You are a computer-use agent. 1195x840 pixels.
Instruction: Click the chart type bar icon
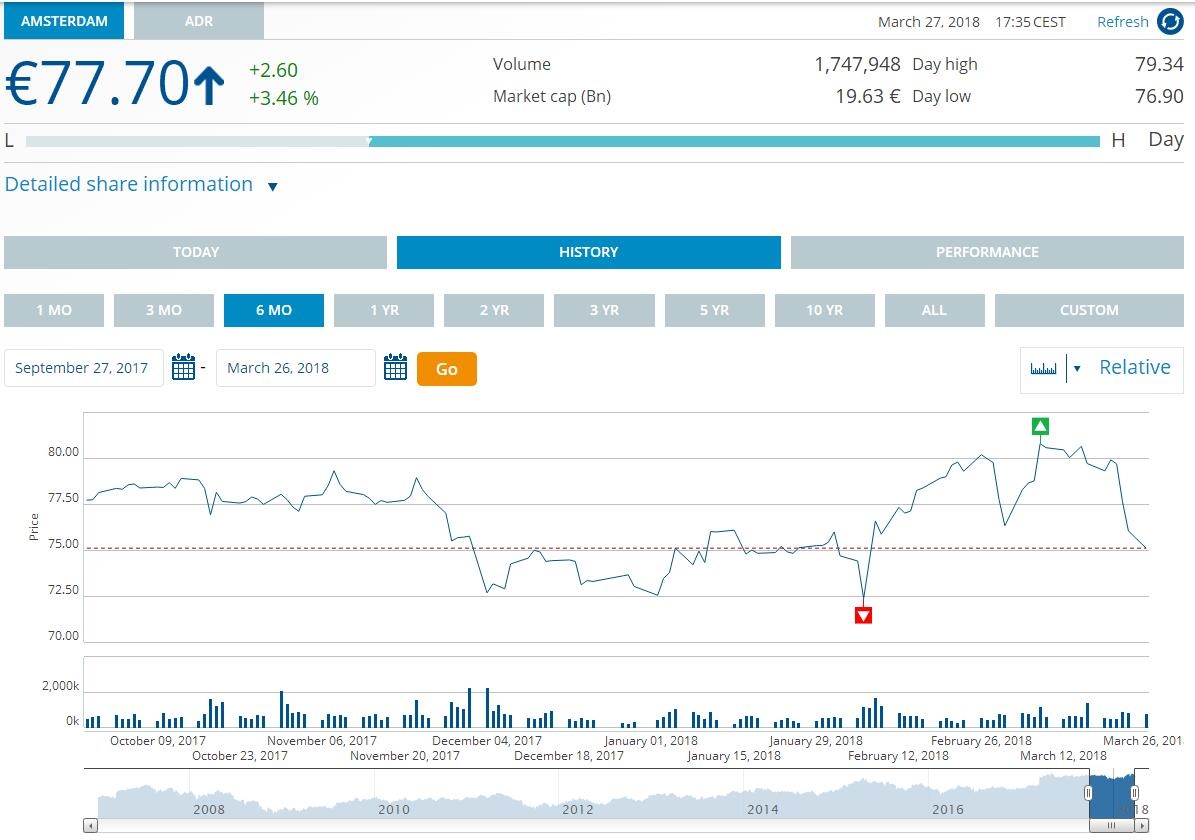1043,368
